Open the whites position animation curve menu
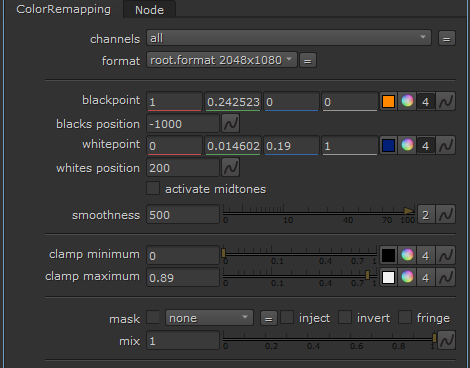The image size is (470, 368). pyautogui.click(x=231, y=167)
